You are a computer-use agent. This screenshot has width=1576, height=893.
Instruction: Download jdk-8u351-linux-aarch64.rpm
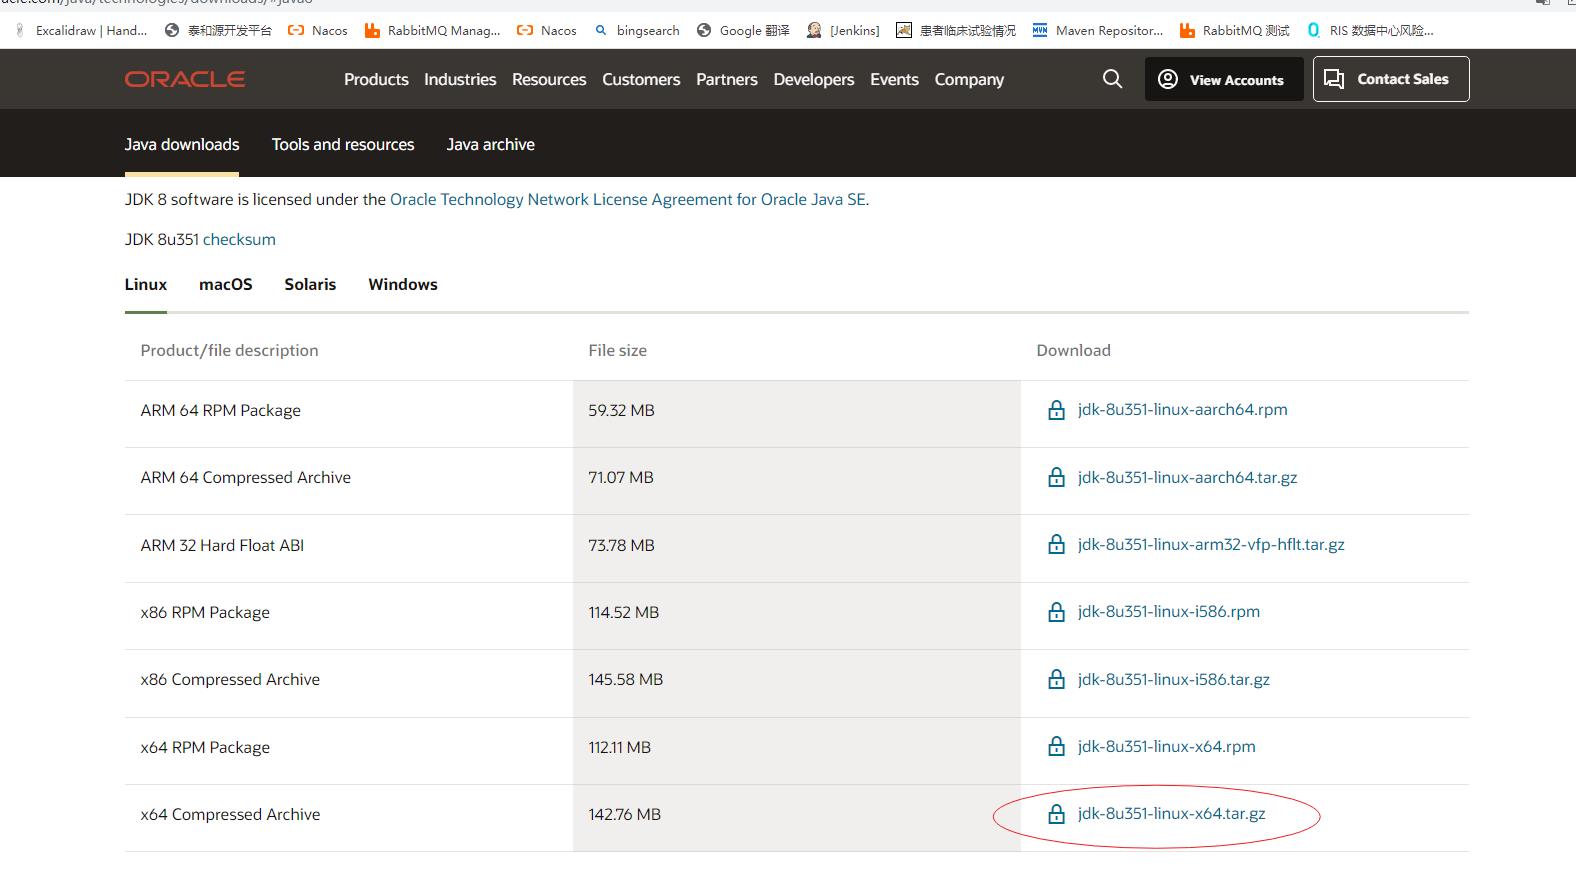click(1182, 409)
